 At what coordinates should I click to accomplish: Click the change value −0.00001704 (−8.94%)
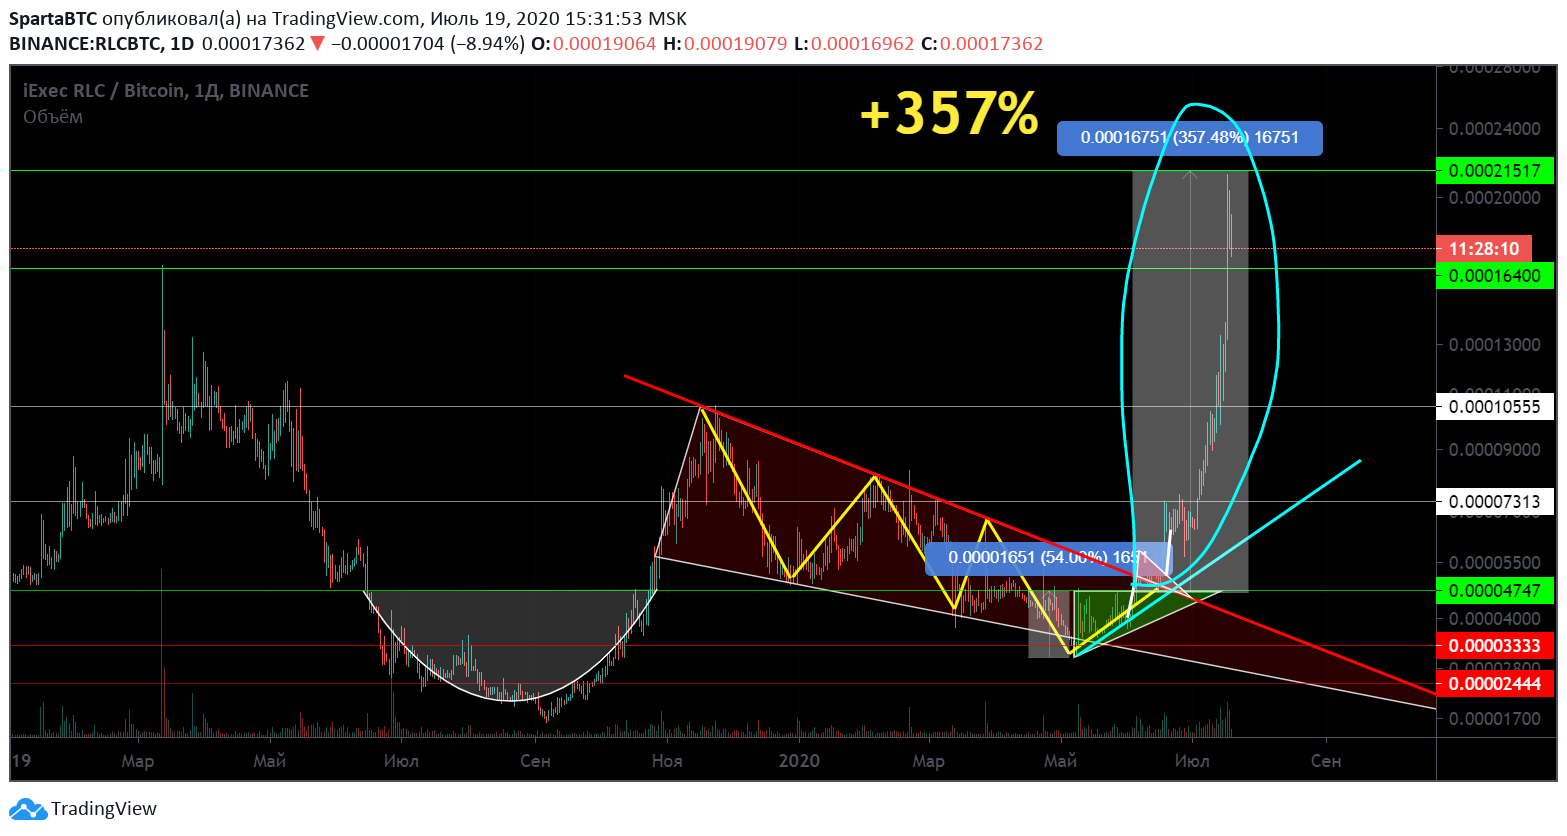[428, 44]
